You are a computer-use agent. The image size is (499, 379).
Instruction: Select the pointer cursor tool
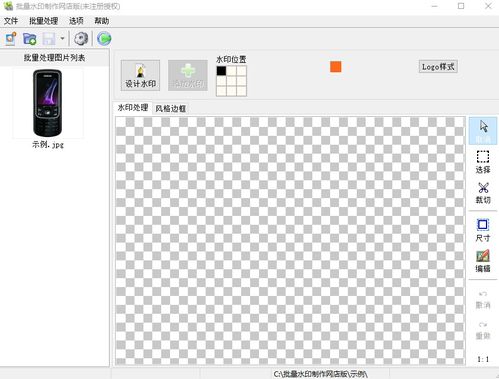(483, 131)
